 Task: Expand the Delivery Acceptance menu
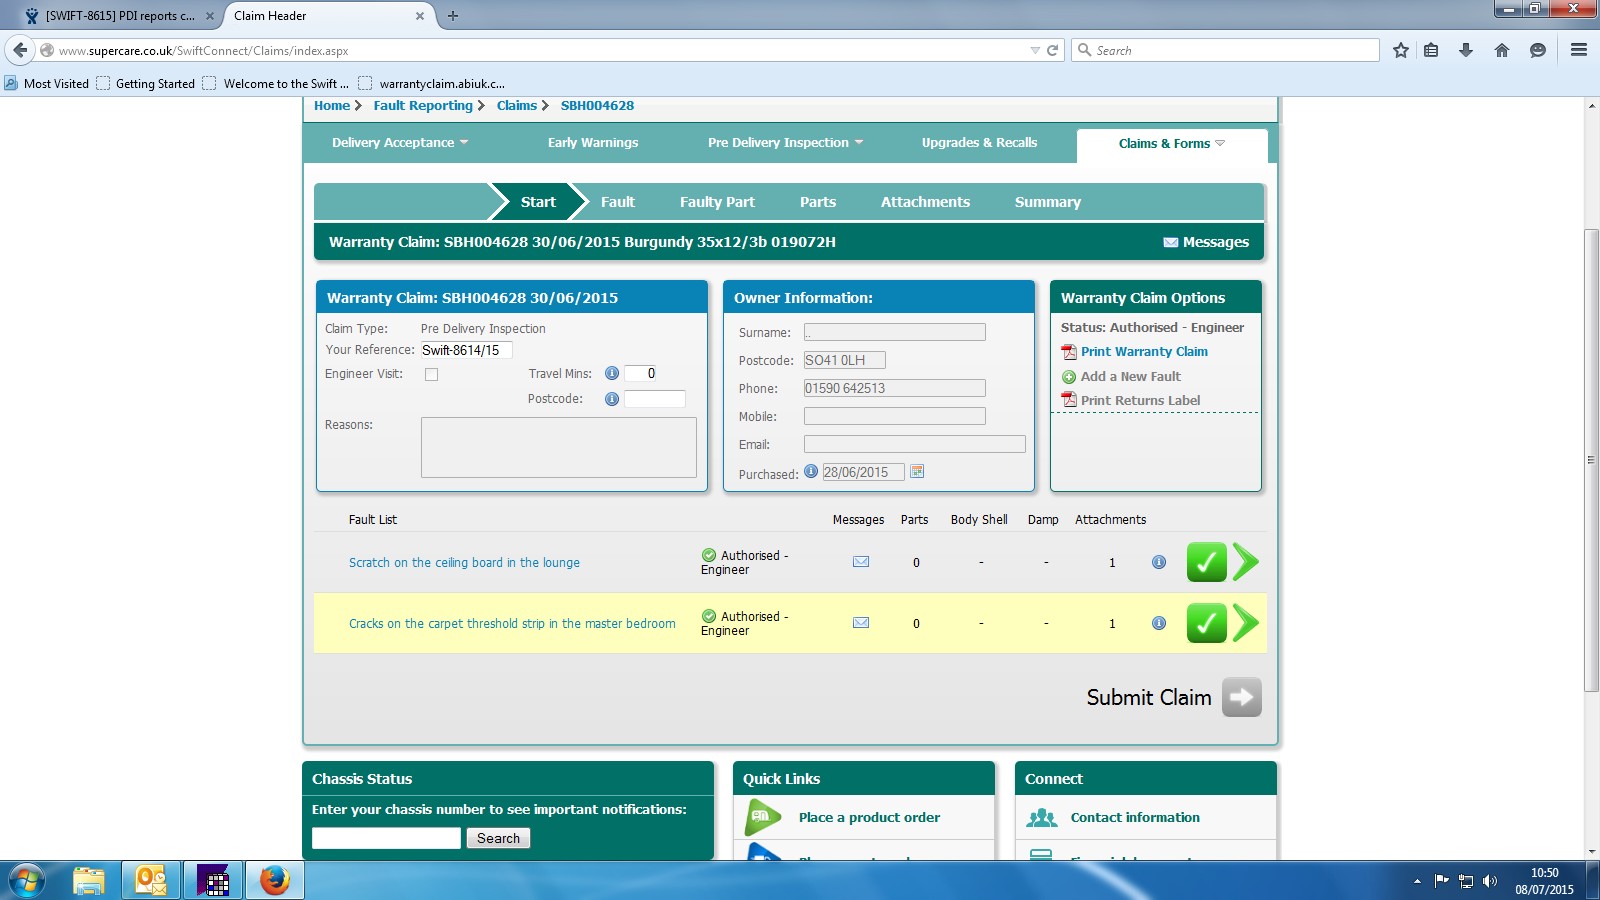pos(400,143)
